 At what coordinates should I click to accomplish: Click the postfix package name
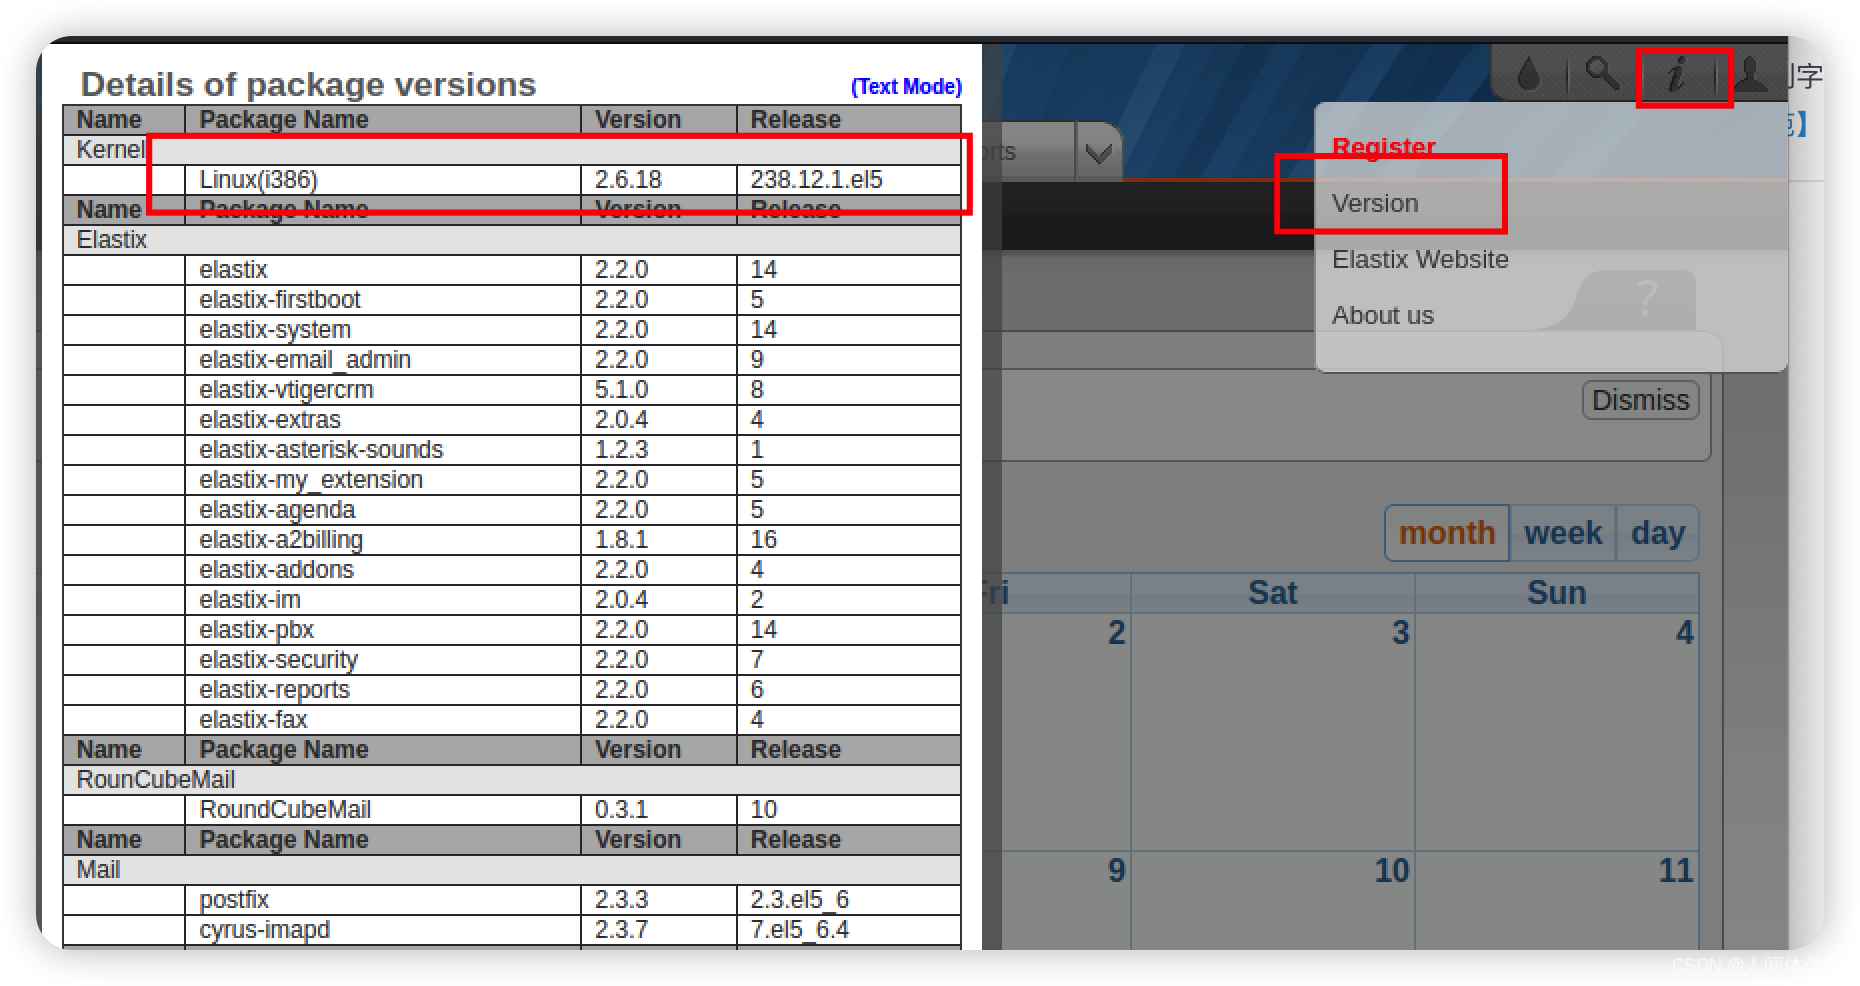pos(234,900)
